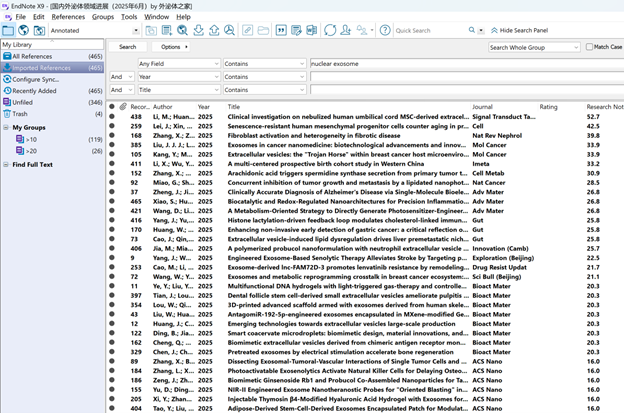The width and height of the screenshot is (624, 413).
Task: Collapse the Find Full Text group set
Action: [6, 164]
